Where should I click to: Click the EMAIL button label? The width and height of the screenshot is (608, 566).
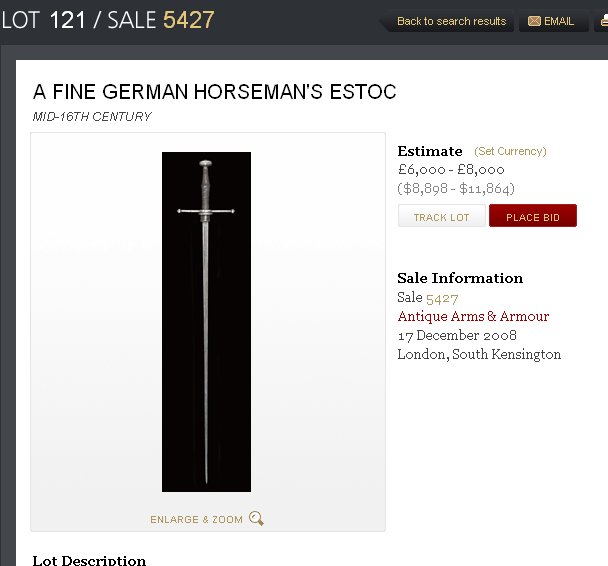pyautogui.click(x=559, y=21)
